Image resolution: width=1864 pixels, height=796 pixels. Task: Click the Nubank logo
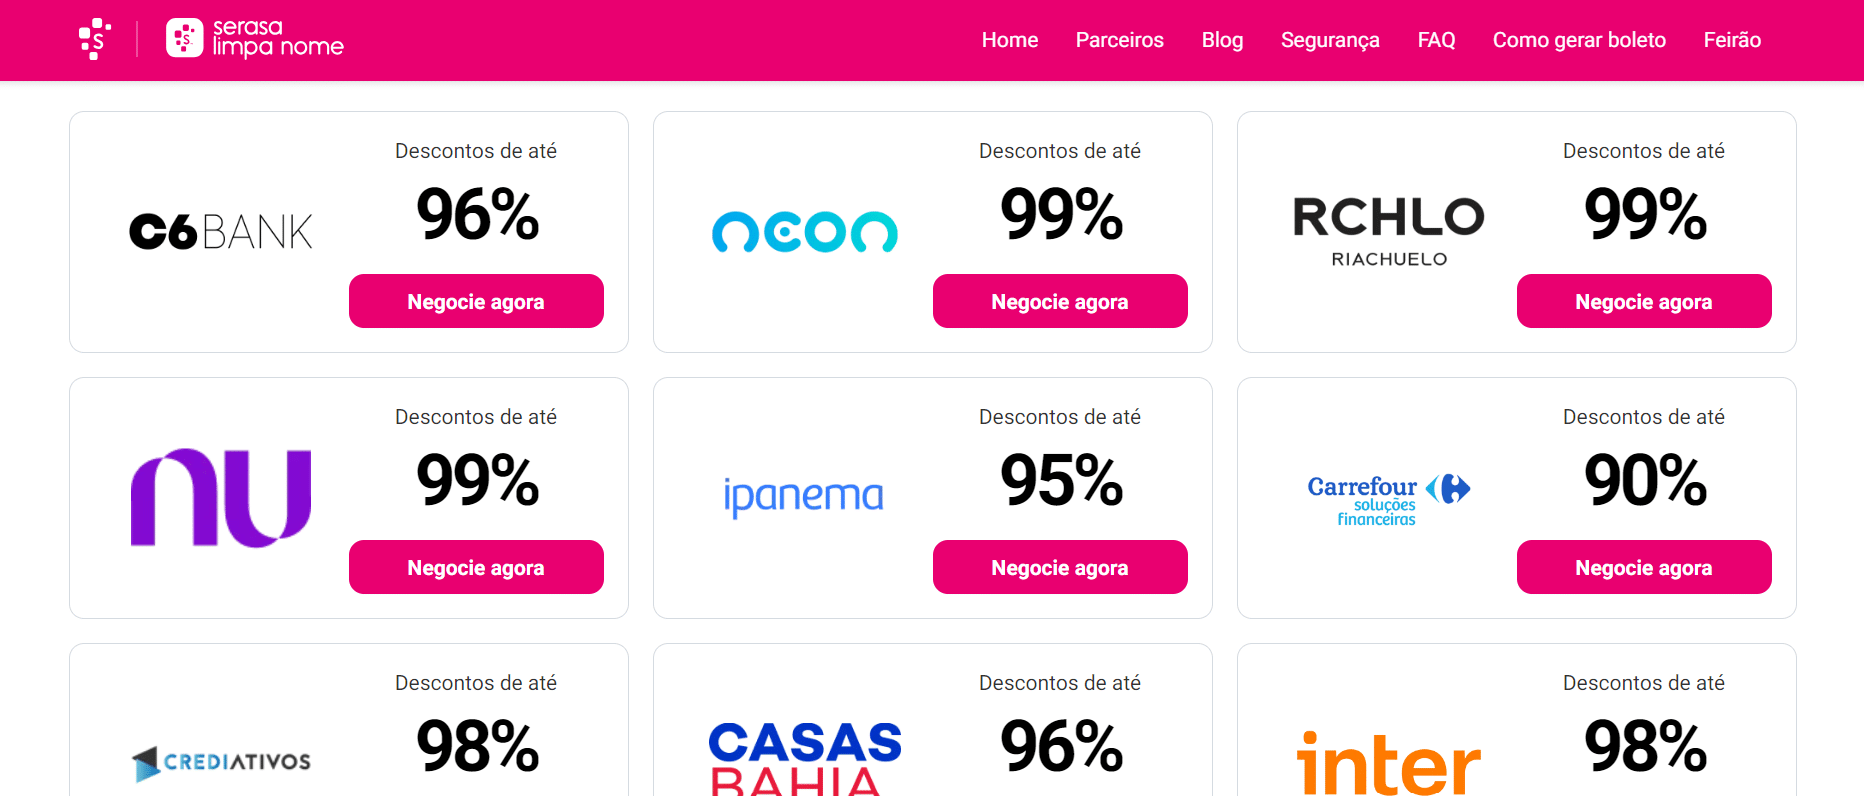click(221, 497)
